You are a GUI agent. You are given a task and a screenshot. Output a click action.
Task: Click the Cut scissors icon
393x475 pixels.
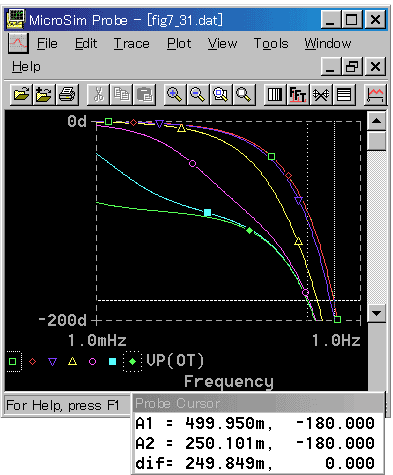(98, 95)
